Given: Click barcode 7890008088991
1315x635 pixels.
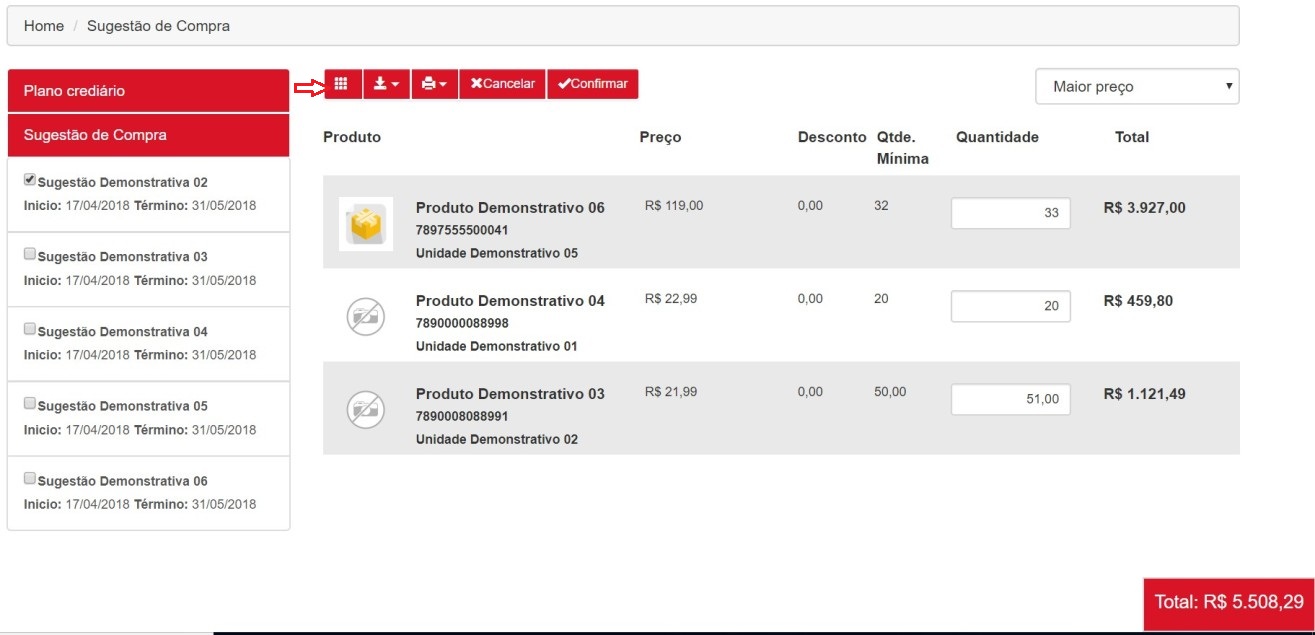Looking at the screenshot, I should click(x=462, y=416).
